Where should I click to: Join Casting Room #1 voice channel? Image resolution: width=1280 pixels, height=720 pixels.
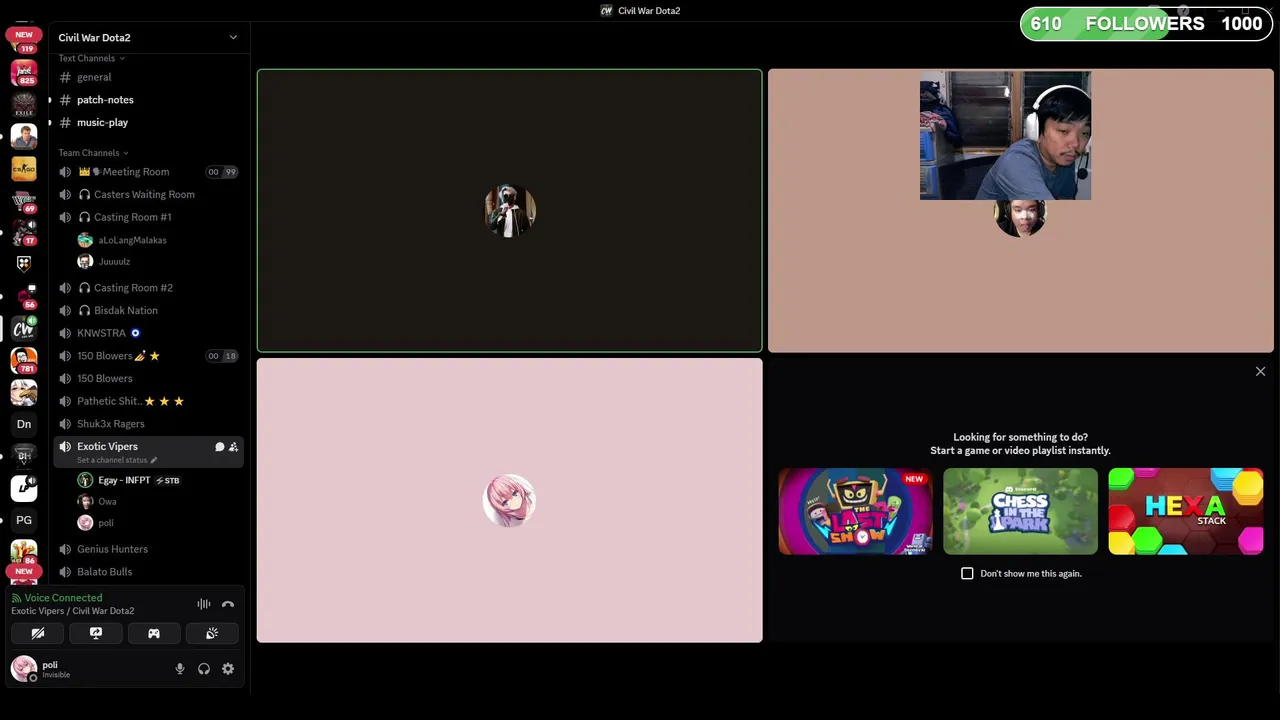(148, 217)
